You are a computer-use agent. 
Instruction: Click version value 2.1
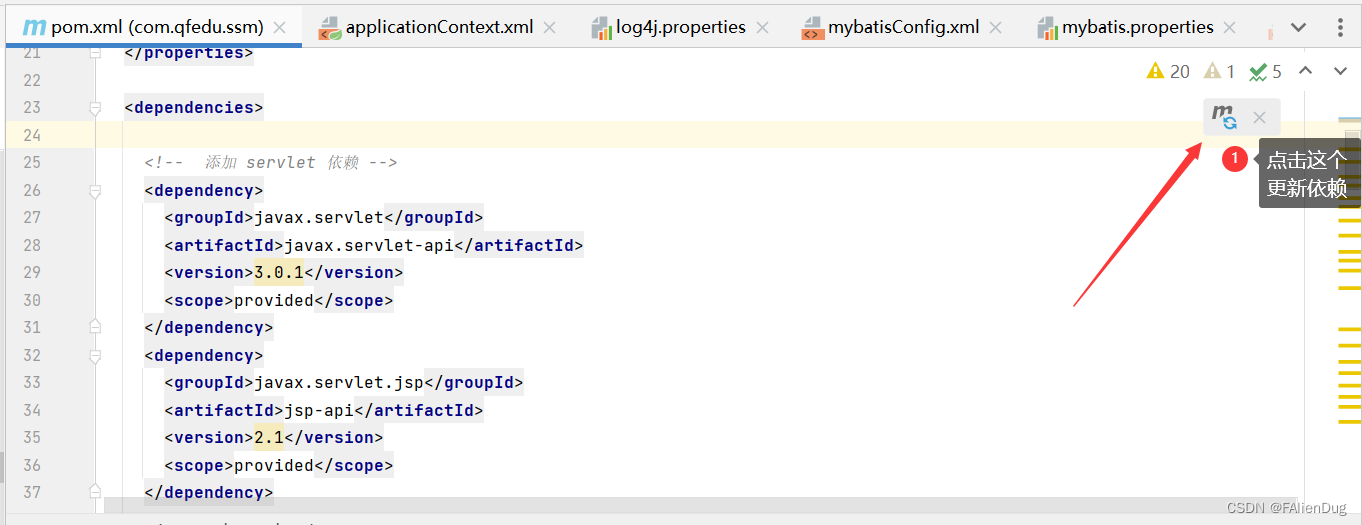(268, 437)
